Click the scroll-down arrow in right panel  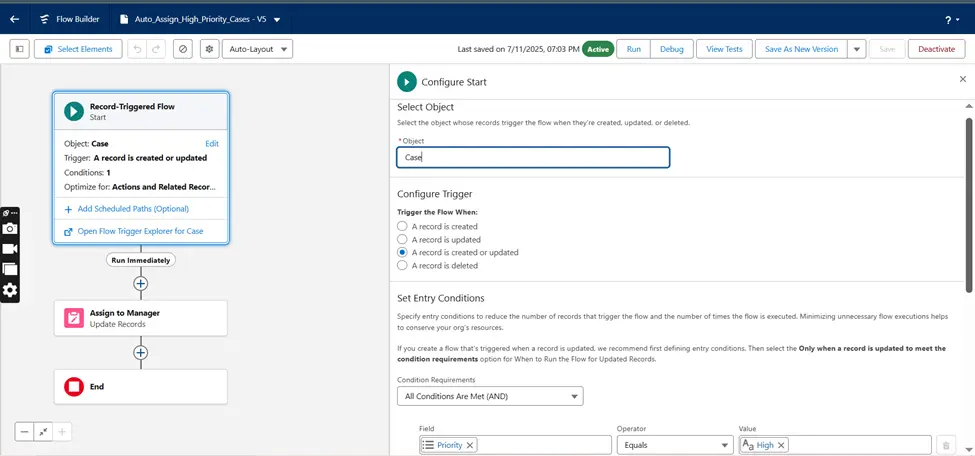click(969, 449)
